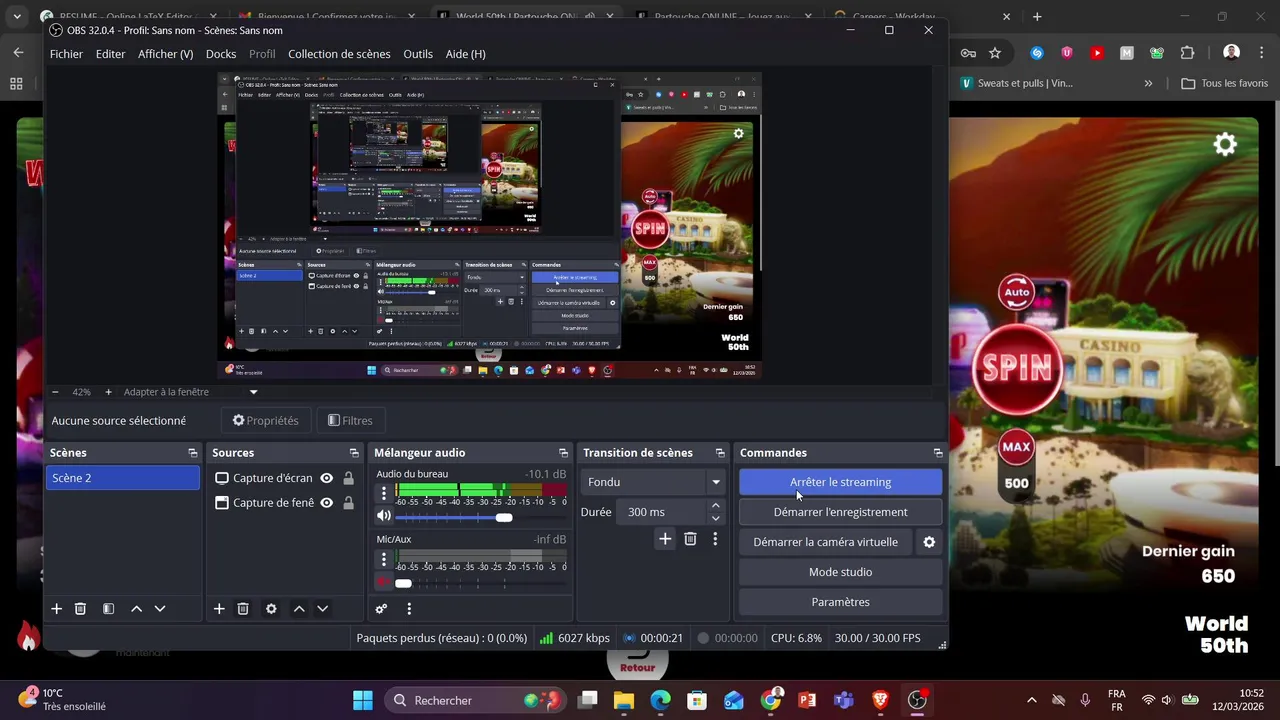This screenshot has width=1280, height=720.
Task: Open Windows Start menu
Action: click(363, 700)
